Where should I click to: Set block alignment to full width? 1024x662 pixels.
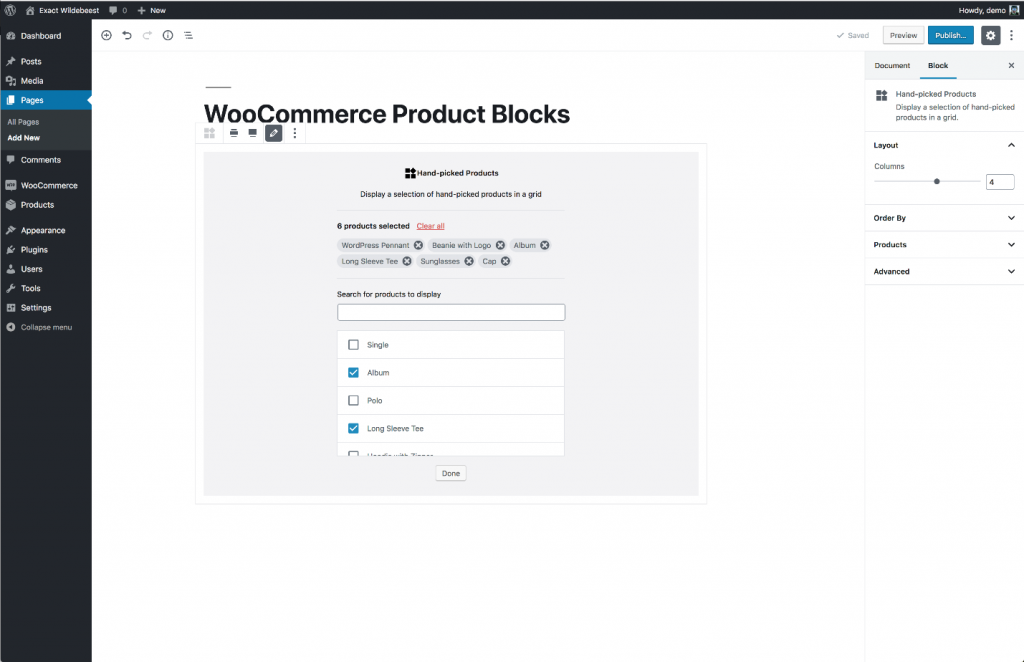(253, 133)
